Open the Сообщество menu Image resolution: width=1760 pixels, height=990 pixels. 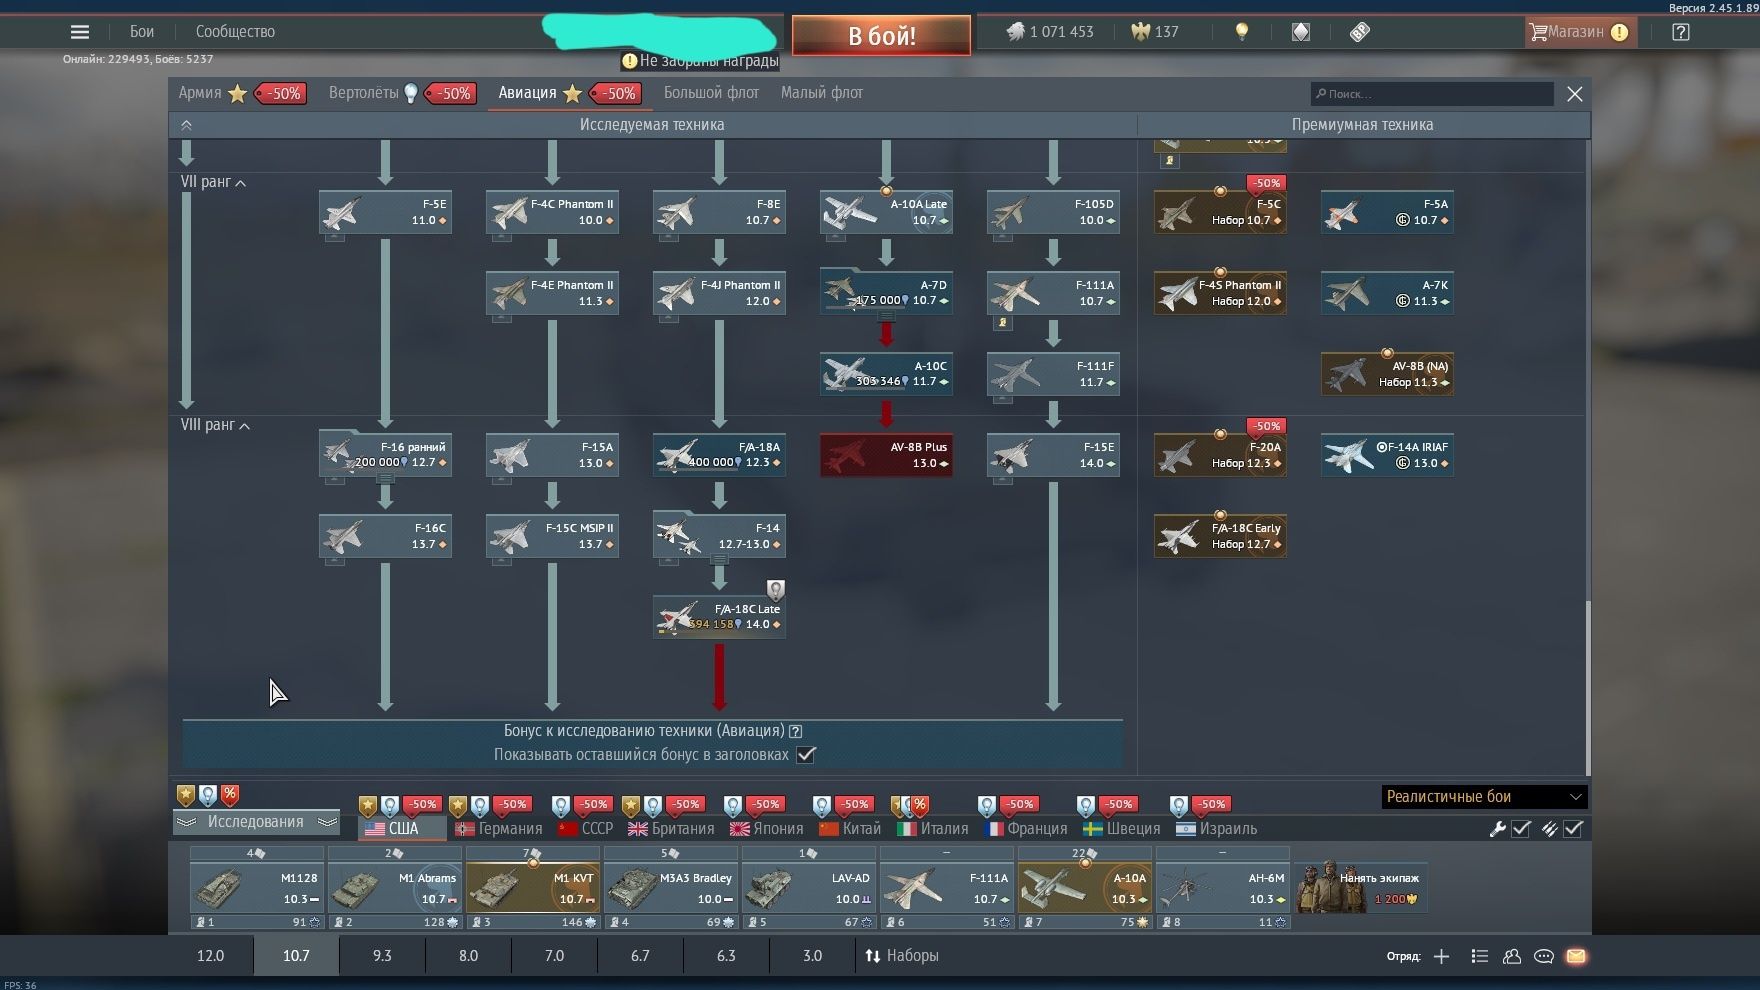(x=235, y=32)
